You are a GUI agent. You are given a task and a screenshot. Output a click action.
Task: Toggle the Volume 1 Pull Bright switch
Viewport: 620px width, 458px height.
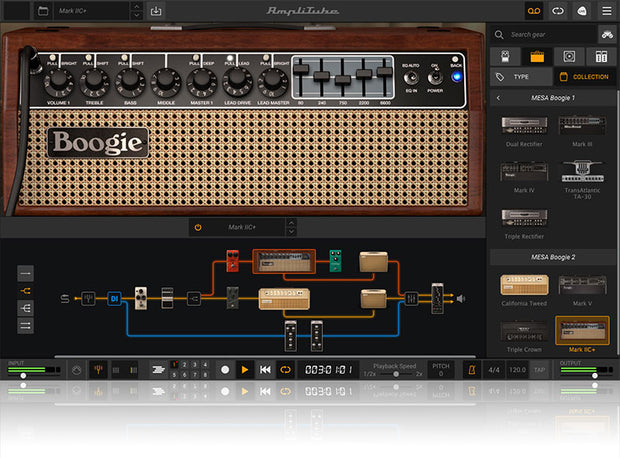(53, 58)
